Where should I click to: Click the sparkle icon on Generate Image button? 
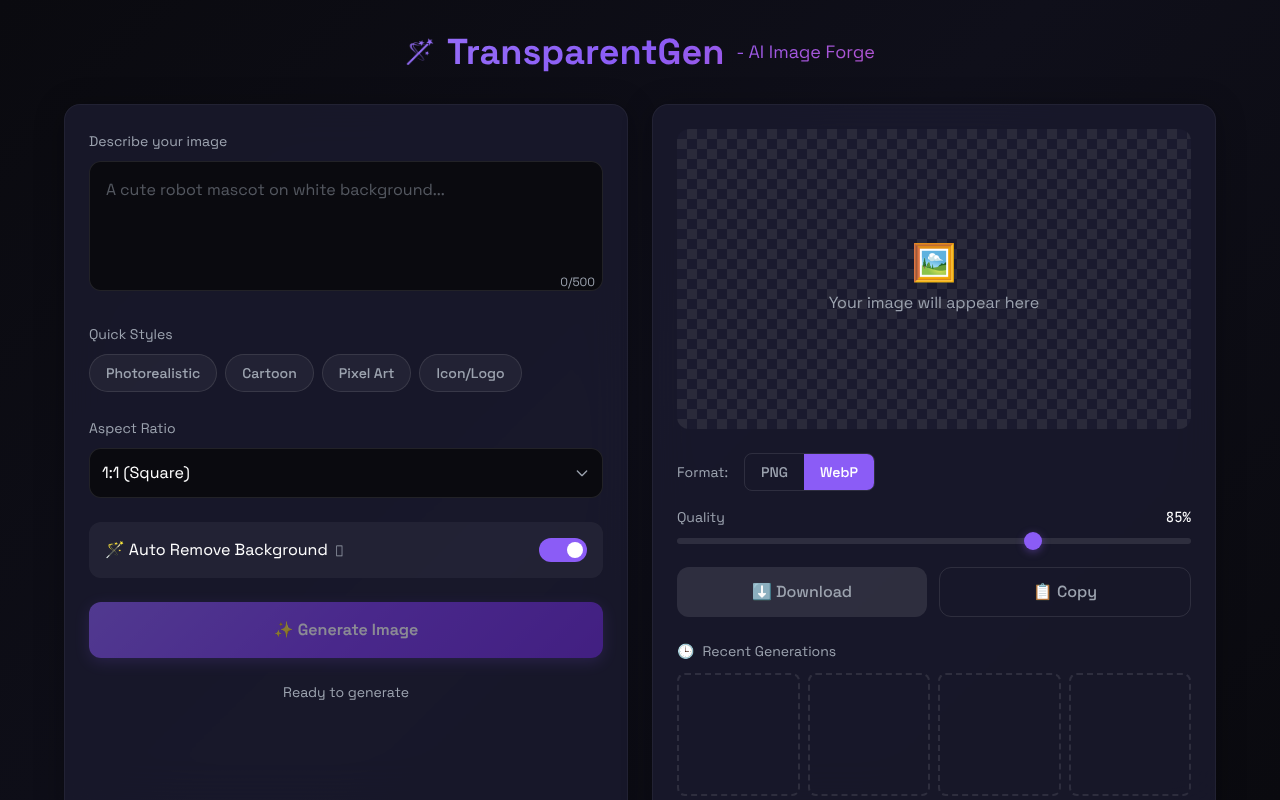pos(283,629)
